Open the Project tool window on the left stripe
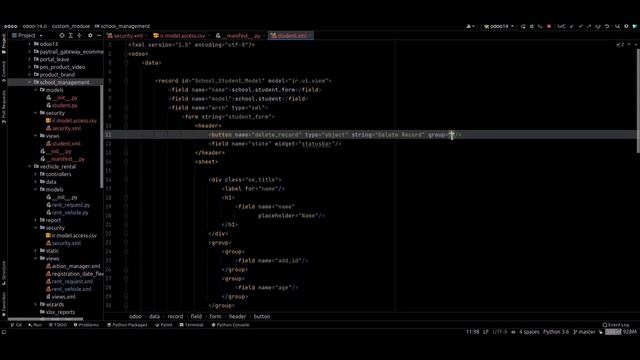Screen dimensions: 640x360 [4, 44]
